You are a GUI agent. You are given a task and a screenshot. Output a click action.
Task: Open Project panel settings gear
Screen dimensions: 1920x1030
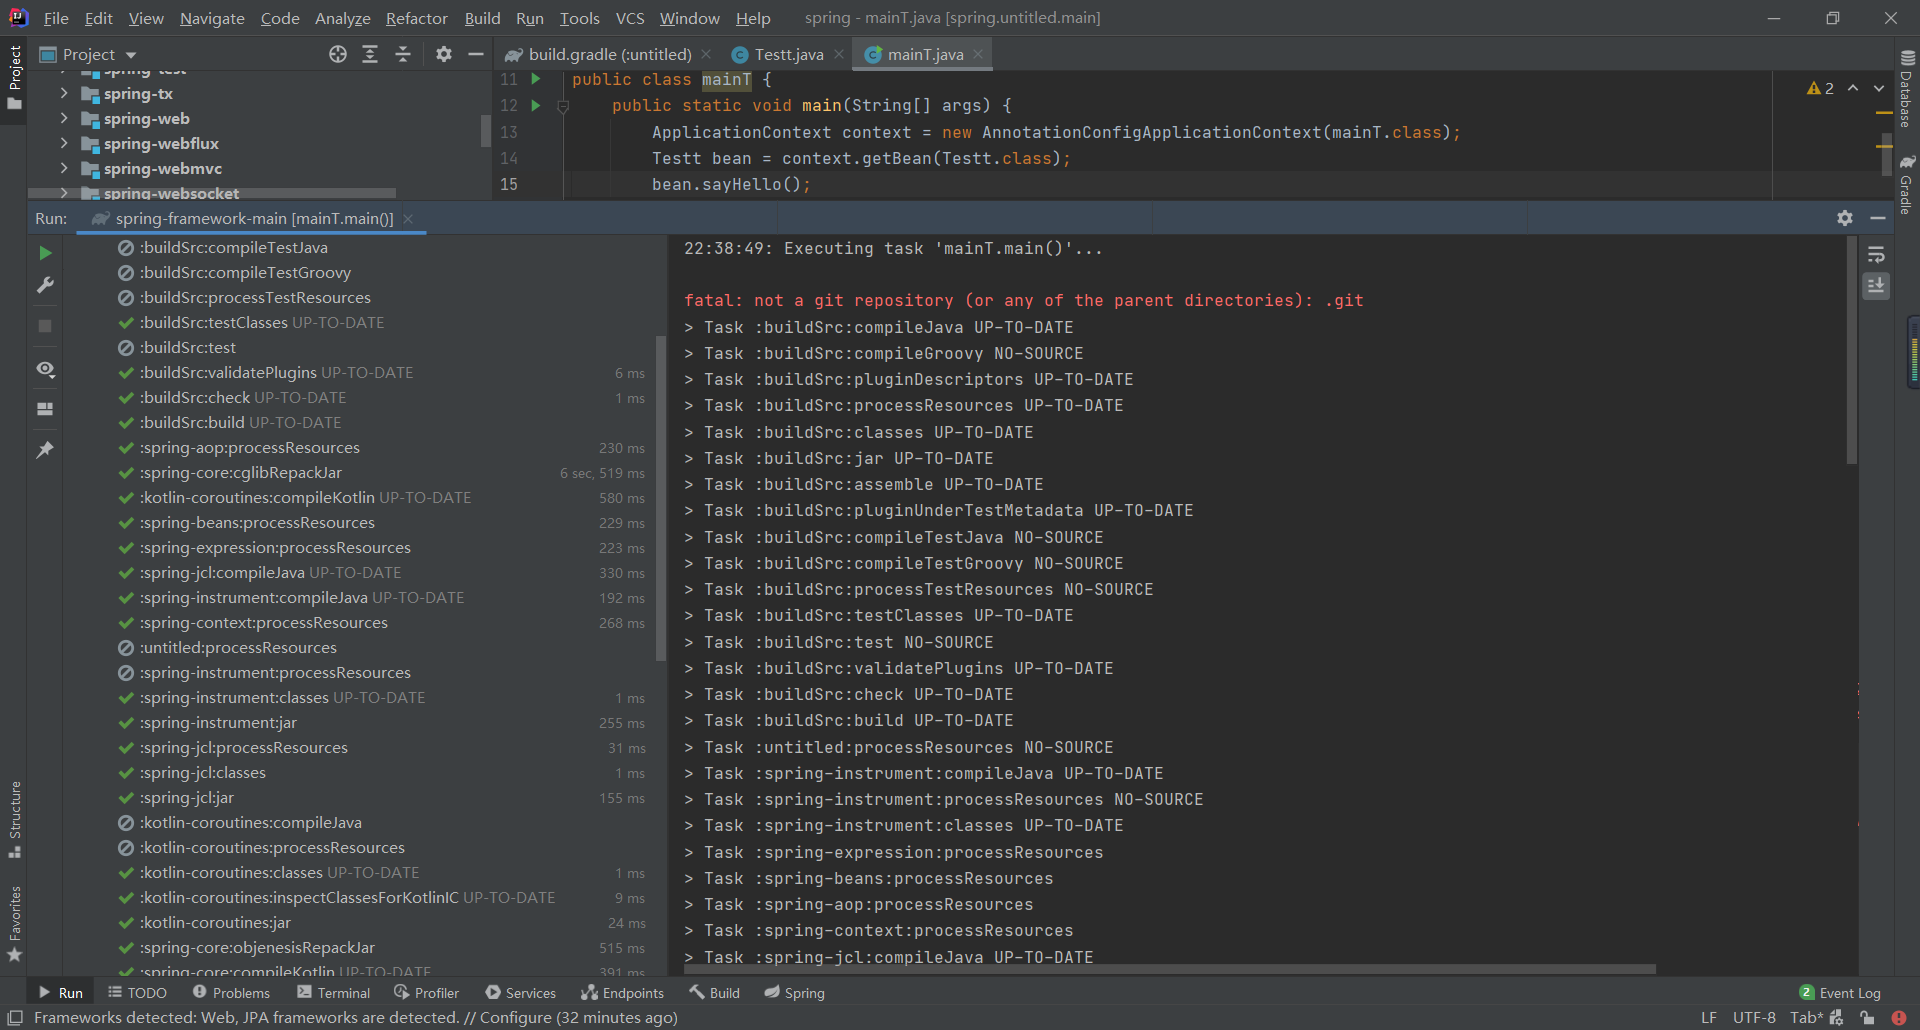pos(444,54)
